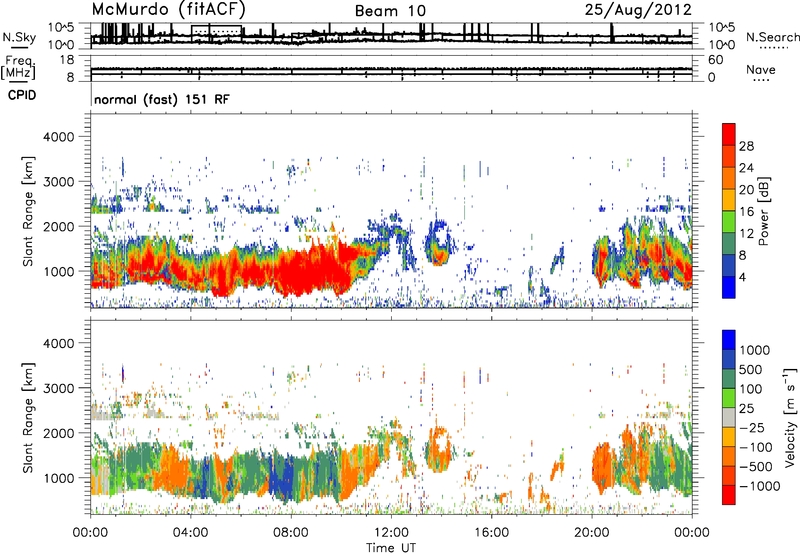Click the N.Search legend label

click(x=772, y=37)
